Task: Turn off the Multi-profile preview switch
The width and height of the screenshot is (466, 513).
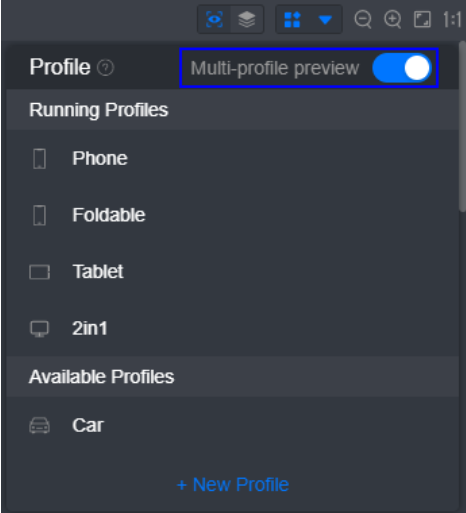Action: (402, 68)
